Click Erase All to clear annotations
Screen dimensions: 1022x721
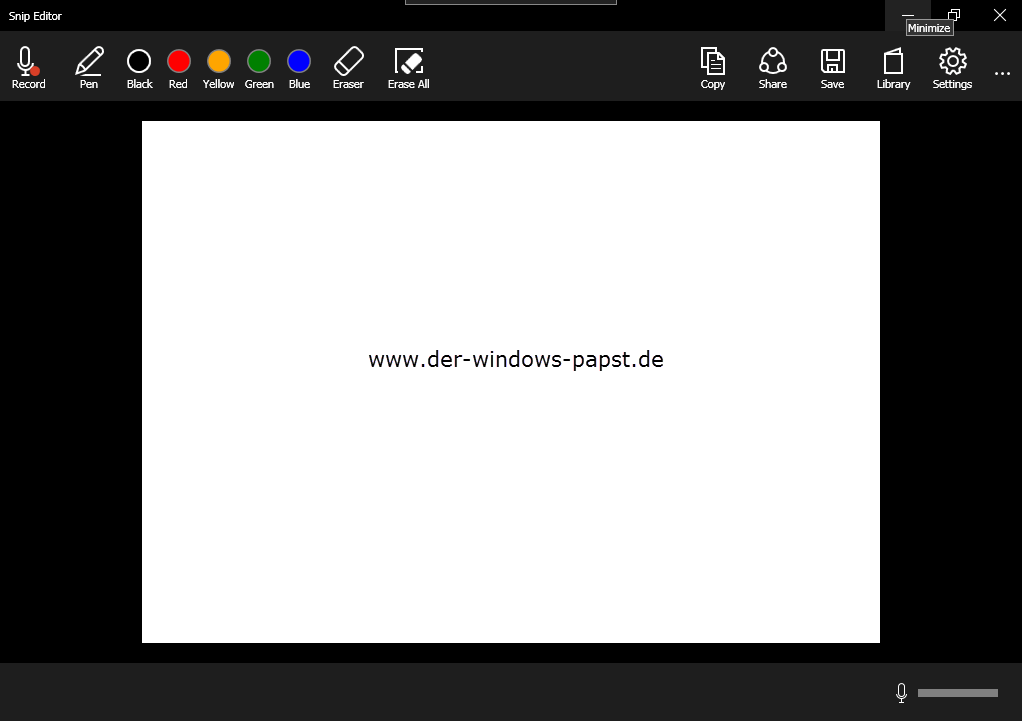408,66
